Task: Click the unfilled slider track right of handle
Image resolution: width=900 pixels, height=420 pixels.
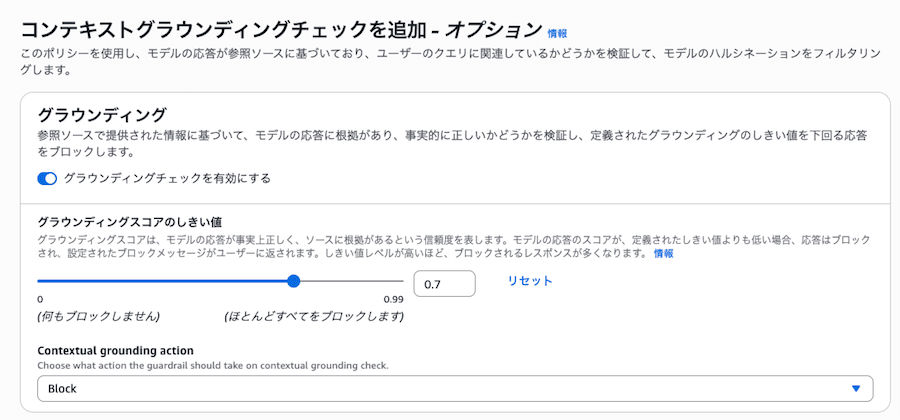Action: (350, 282)
